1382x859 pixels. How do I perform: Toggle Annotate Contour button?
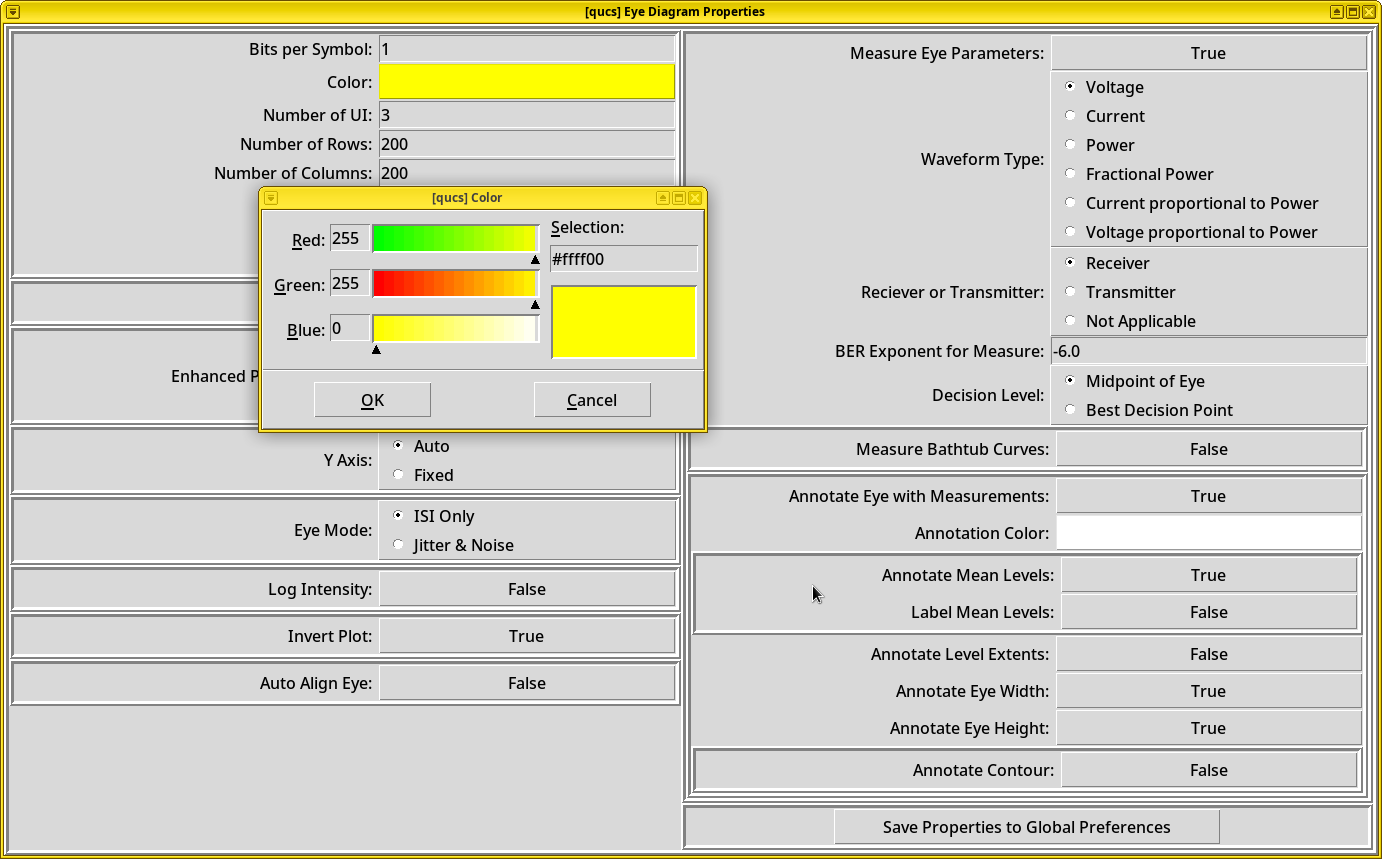pyautogui.click(x=1208, y=770)
